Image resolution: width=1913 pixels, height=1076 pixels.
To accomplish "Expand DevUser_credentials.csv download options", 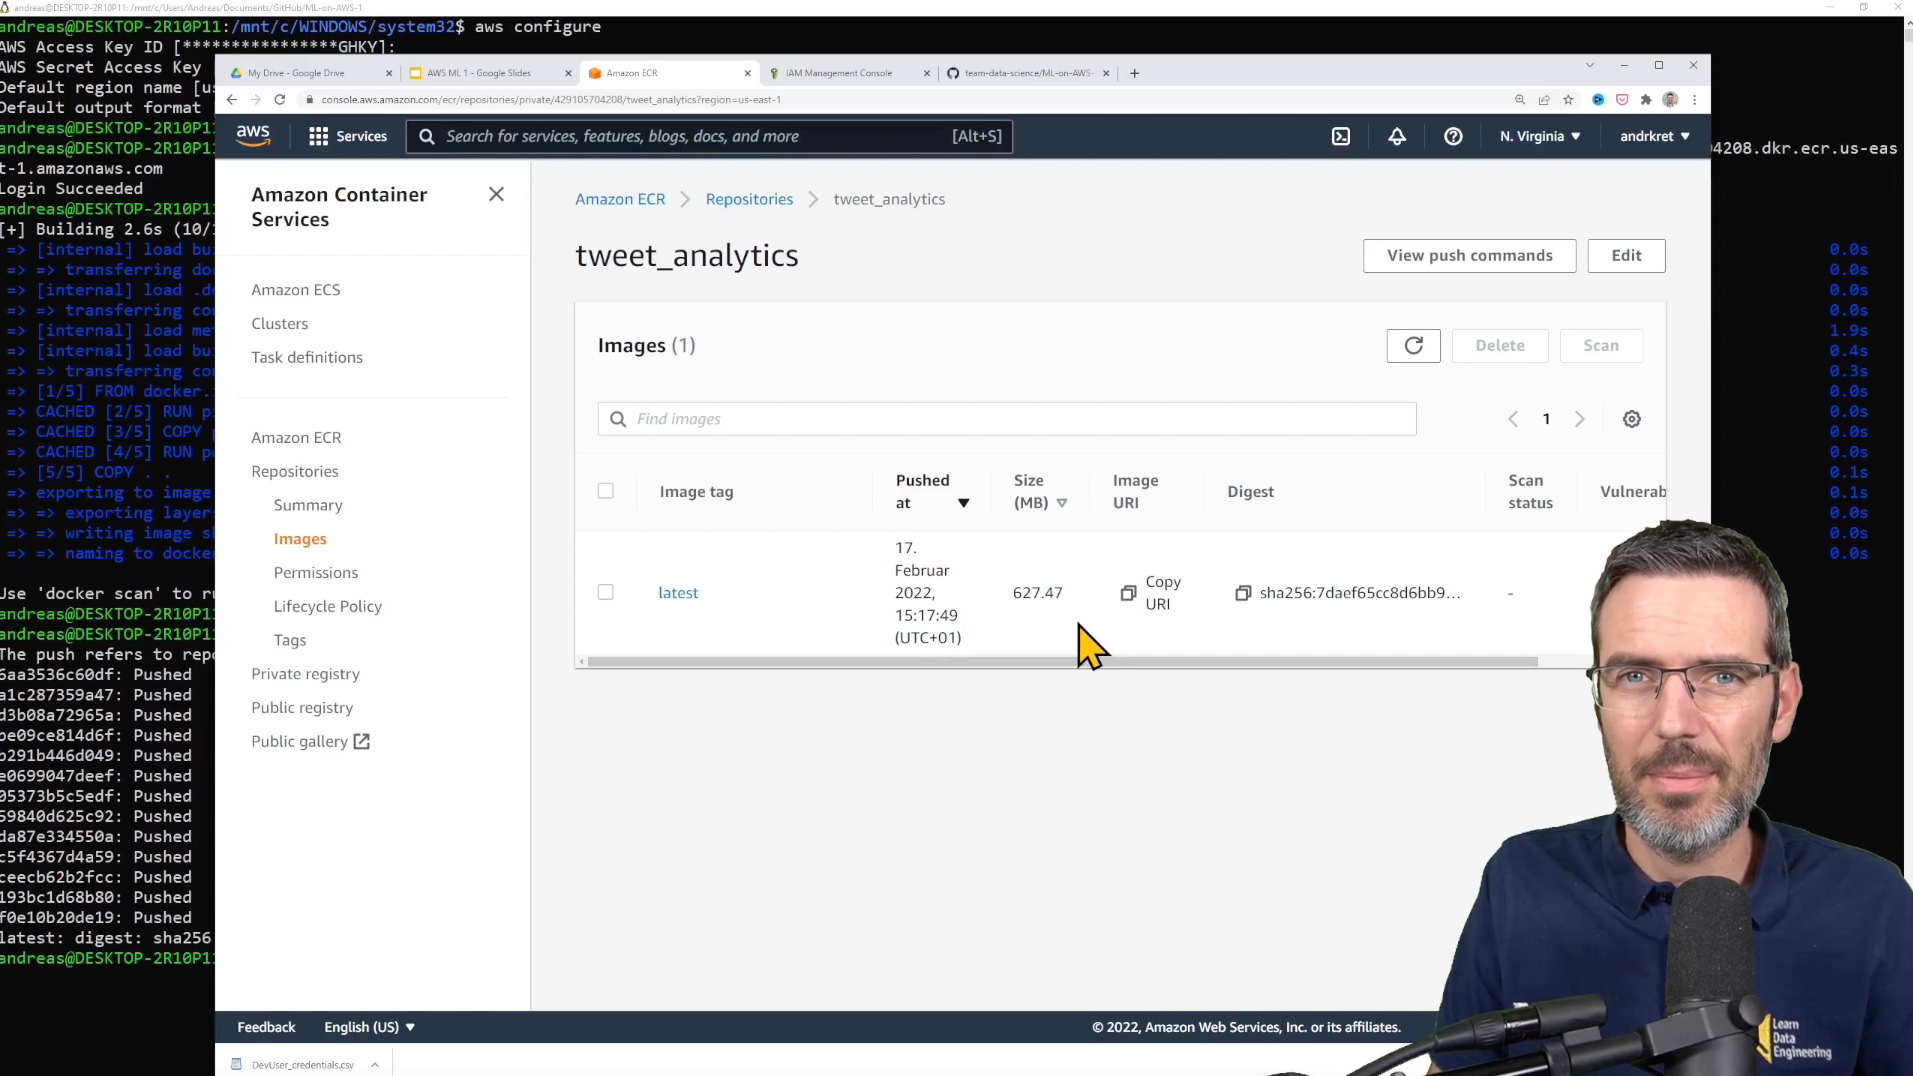I will click(x=374, y=1065).
